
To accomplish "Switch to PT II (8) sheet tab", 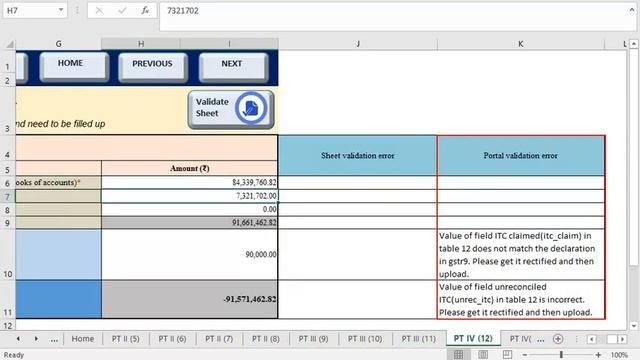I will 266,339.
